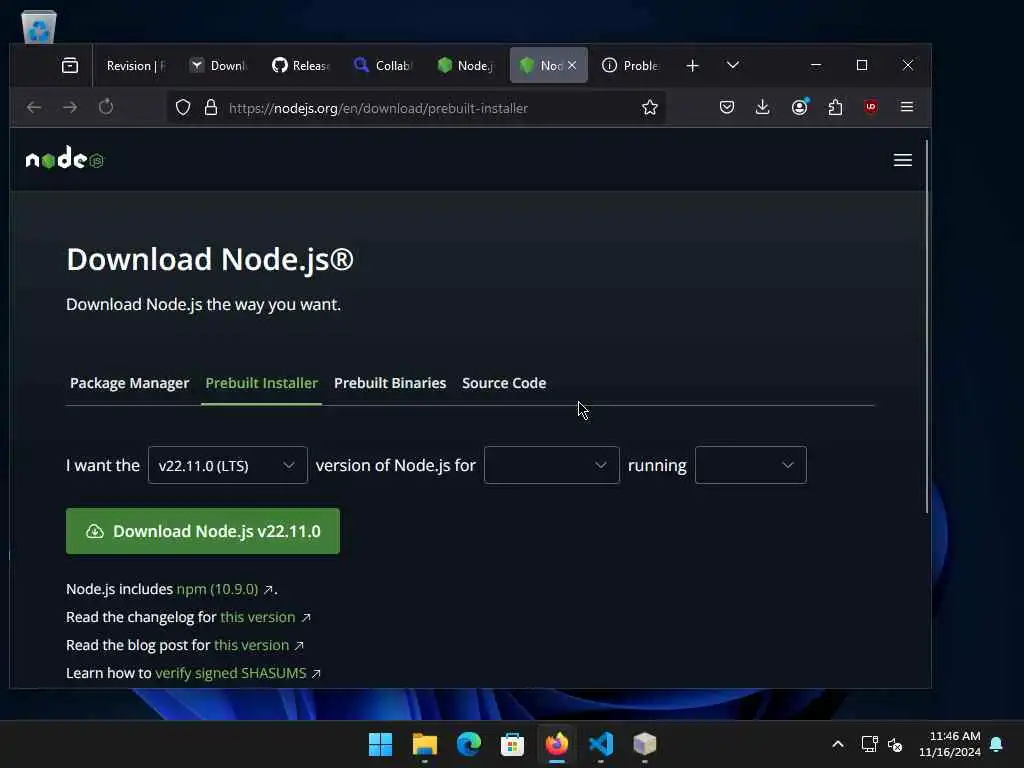The width and height of the screenshot is (1024, 768).
Task: Click Firefox taskbar icon
Action: [556, 744]
